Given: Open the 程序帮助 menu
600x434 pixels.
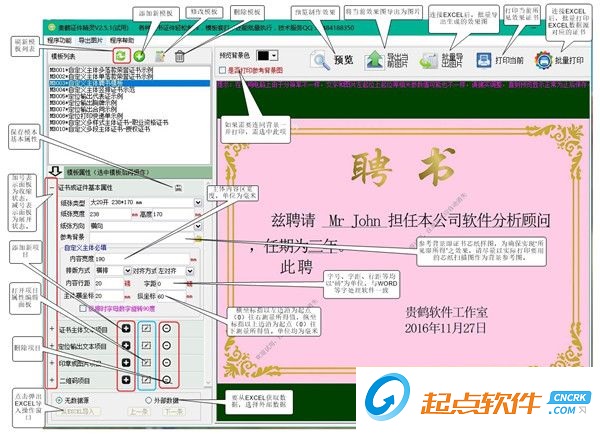Looking at the screenshot, I should tap(122, 40).
